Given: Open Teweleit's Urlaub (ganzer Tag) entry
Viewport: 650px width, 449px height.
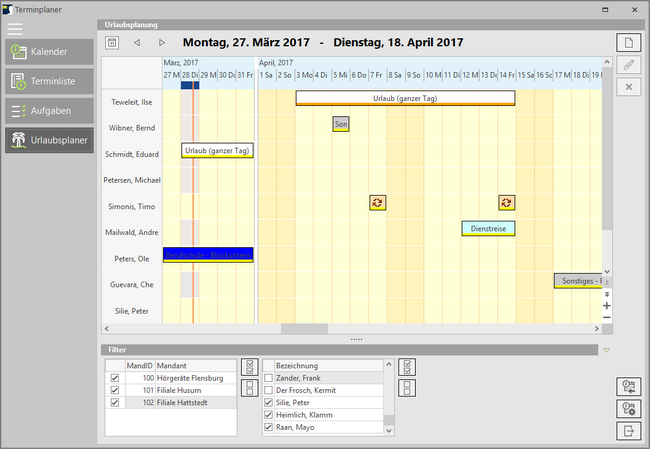Looking at the screenshot, I should (x=404, y=98).
